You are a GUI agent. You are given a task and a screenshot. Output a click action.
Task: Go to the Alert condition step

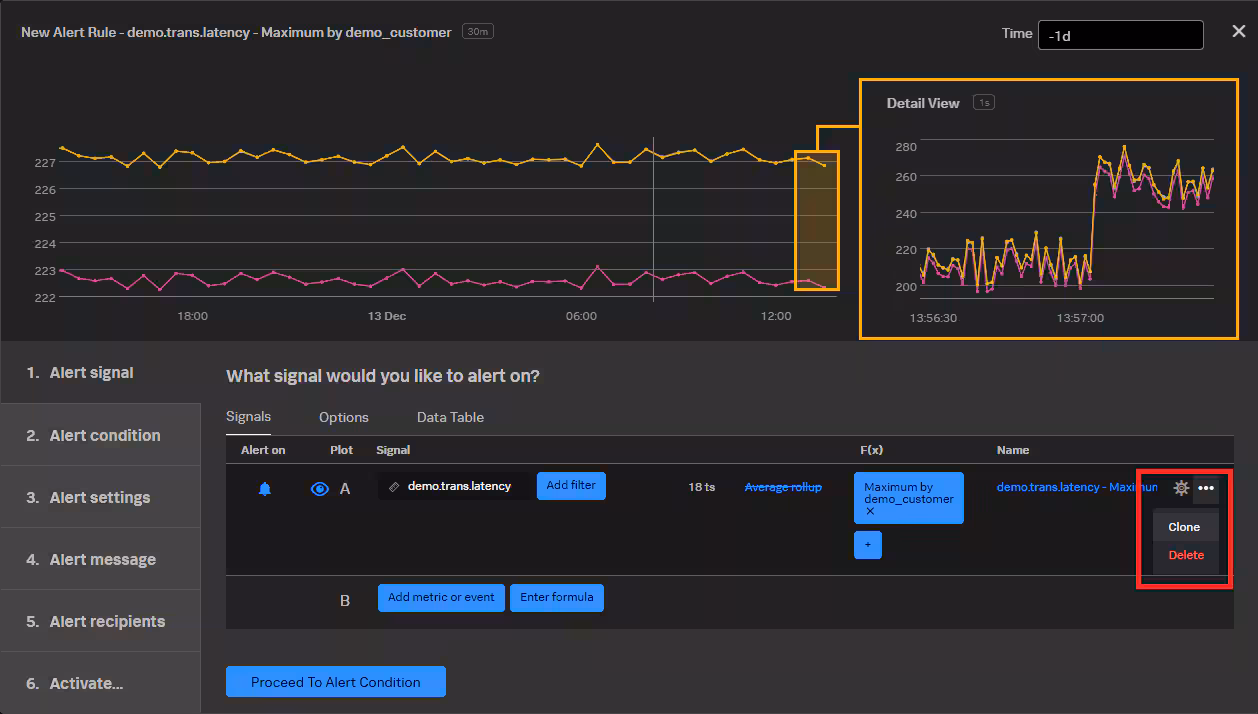[104, 435]
